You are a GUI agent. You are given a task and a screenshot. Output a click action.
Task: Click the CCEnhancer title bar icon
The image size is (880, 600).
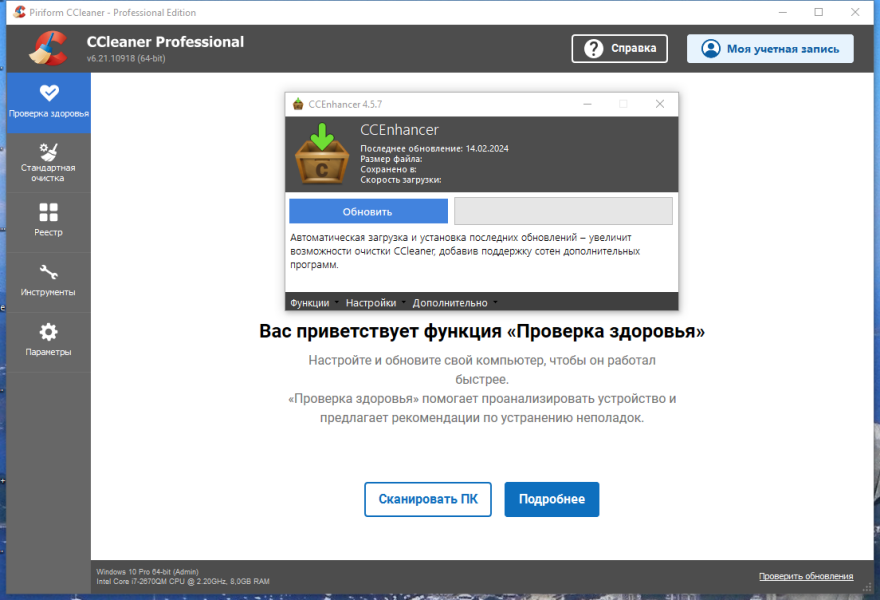click(x=298, y=104)
